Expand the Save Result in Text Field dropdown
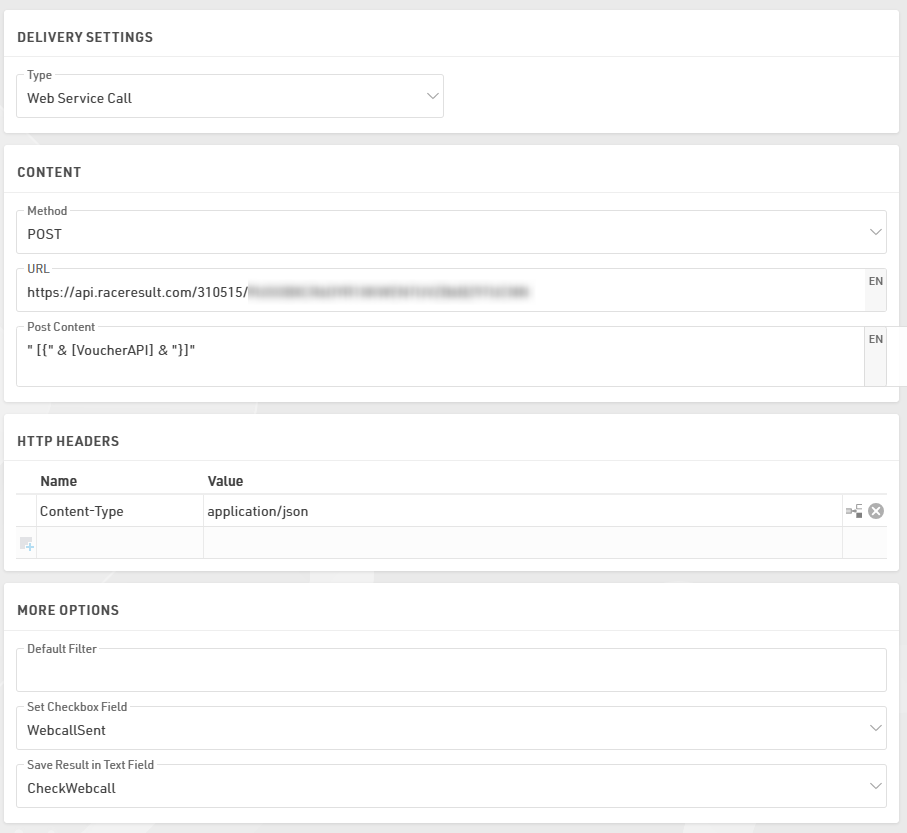907x833 pixels. [x=451, y=787]
